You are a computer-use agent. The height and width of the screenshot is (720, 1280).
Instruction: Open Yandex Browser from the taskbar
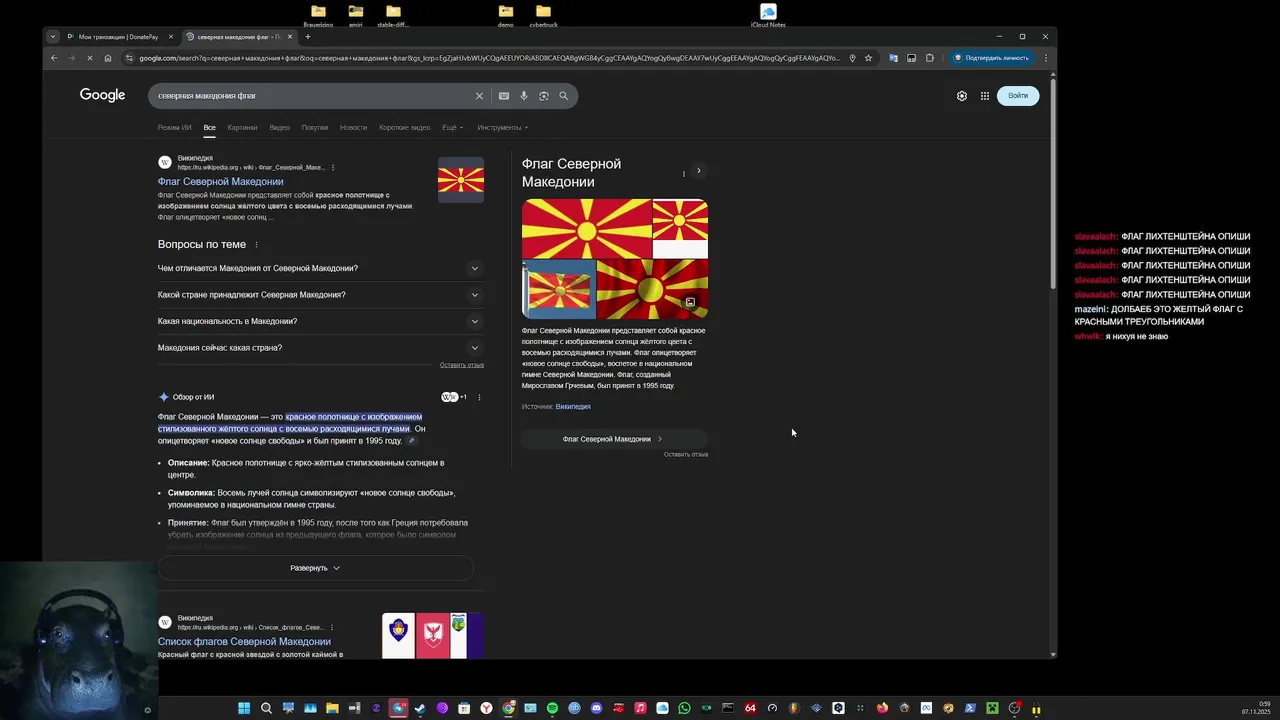(x=486, y=709)
